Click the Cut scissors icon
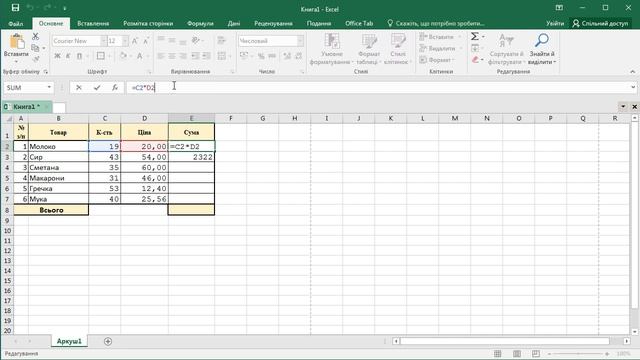Screen dimensions: 640x360 tap(36, 36)
